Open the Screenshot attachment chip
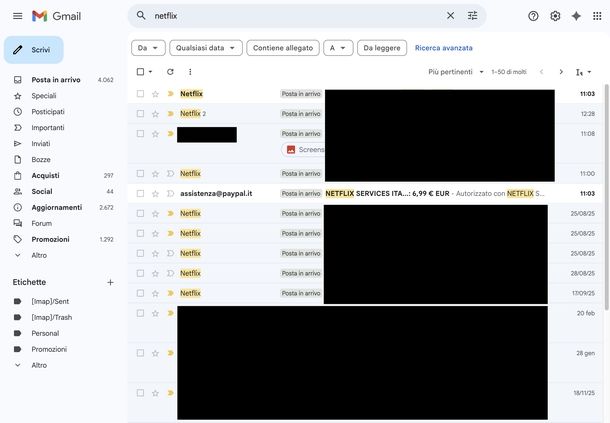The image size is (610, 423). click(303, 149)
